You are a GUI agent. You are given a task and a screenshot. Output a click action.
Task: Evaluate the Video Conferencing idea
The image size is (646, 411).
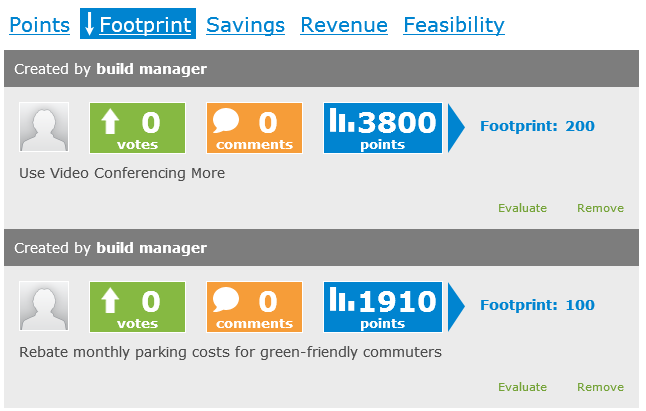pyautogui.click(x=522, y=208)
